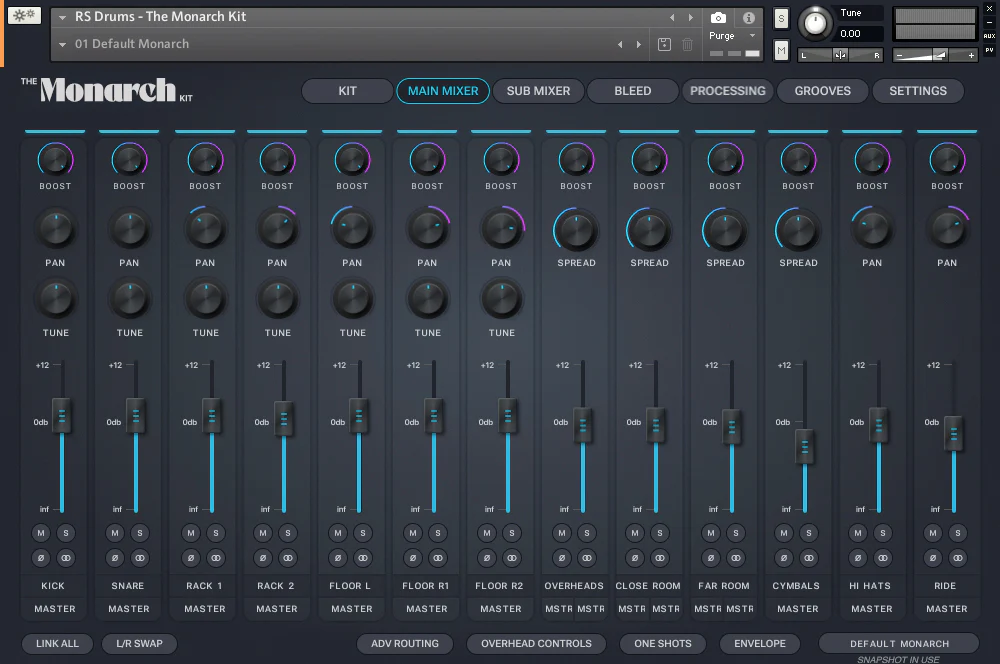Click the KICK channel Boost knob

click(x=55, y=159)
